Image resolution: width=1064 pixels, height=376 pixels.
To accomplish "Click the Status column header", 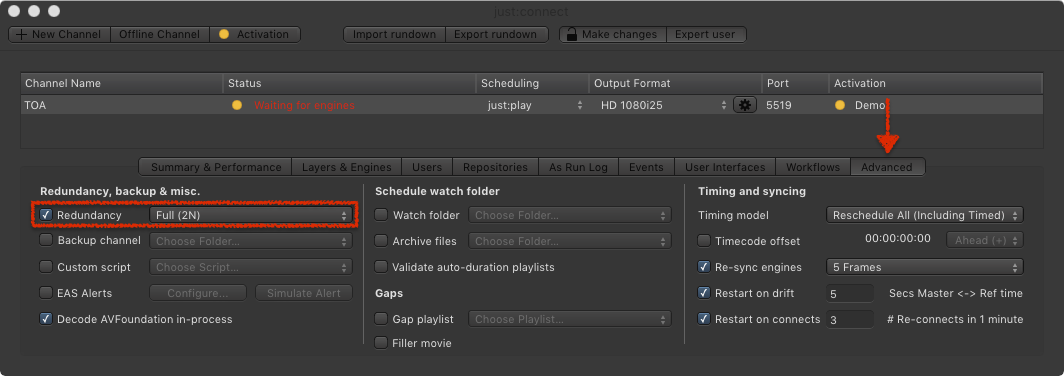I will (x=349, y=83).
